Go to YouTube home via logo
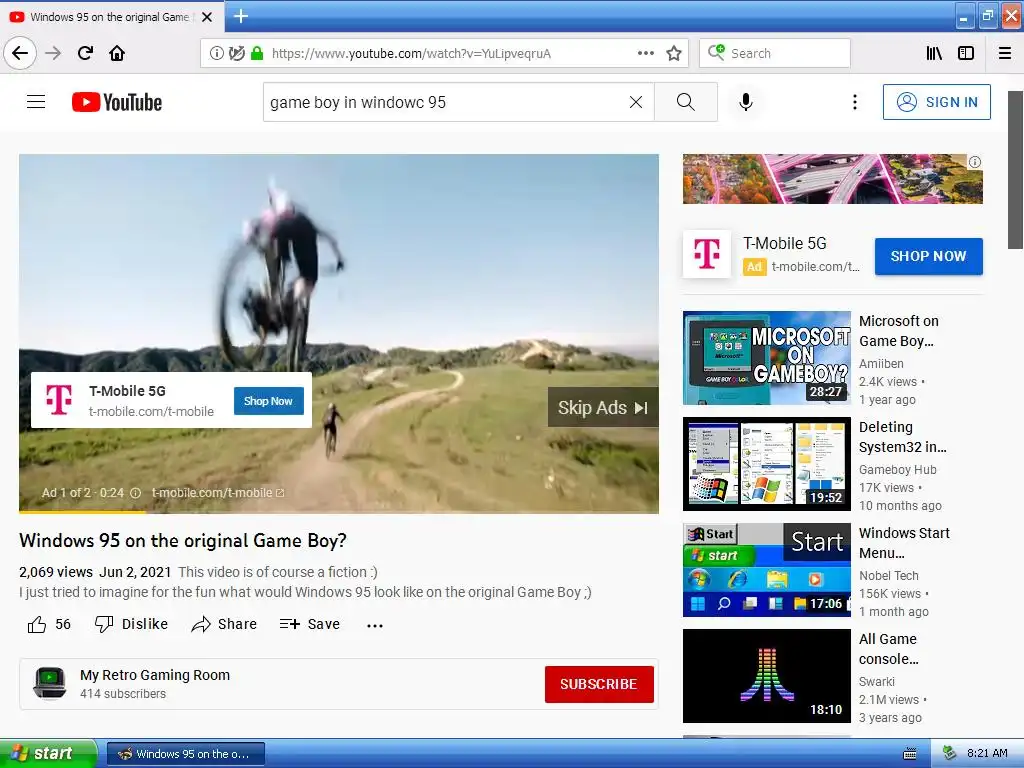1024x768 pixels. [117, 102]
